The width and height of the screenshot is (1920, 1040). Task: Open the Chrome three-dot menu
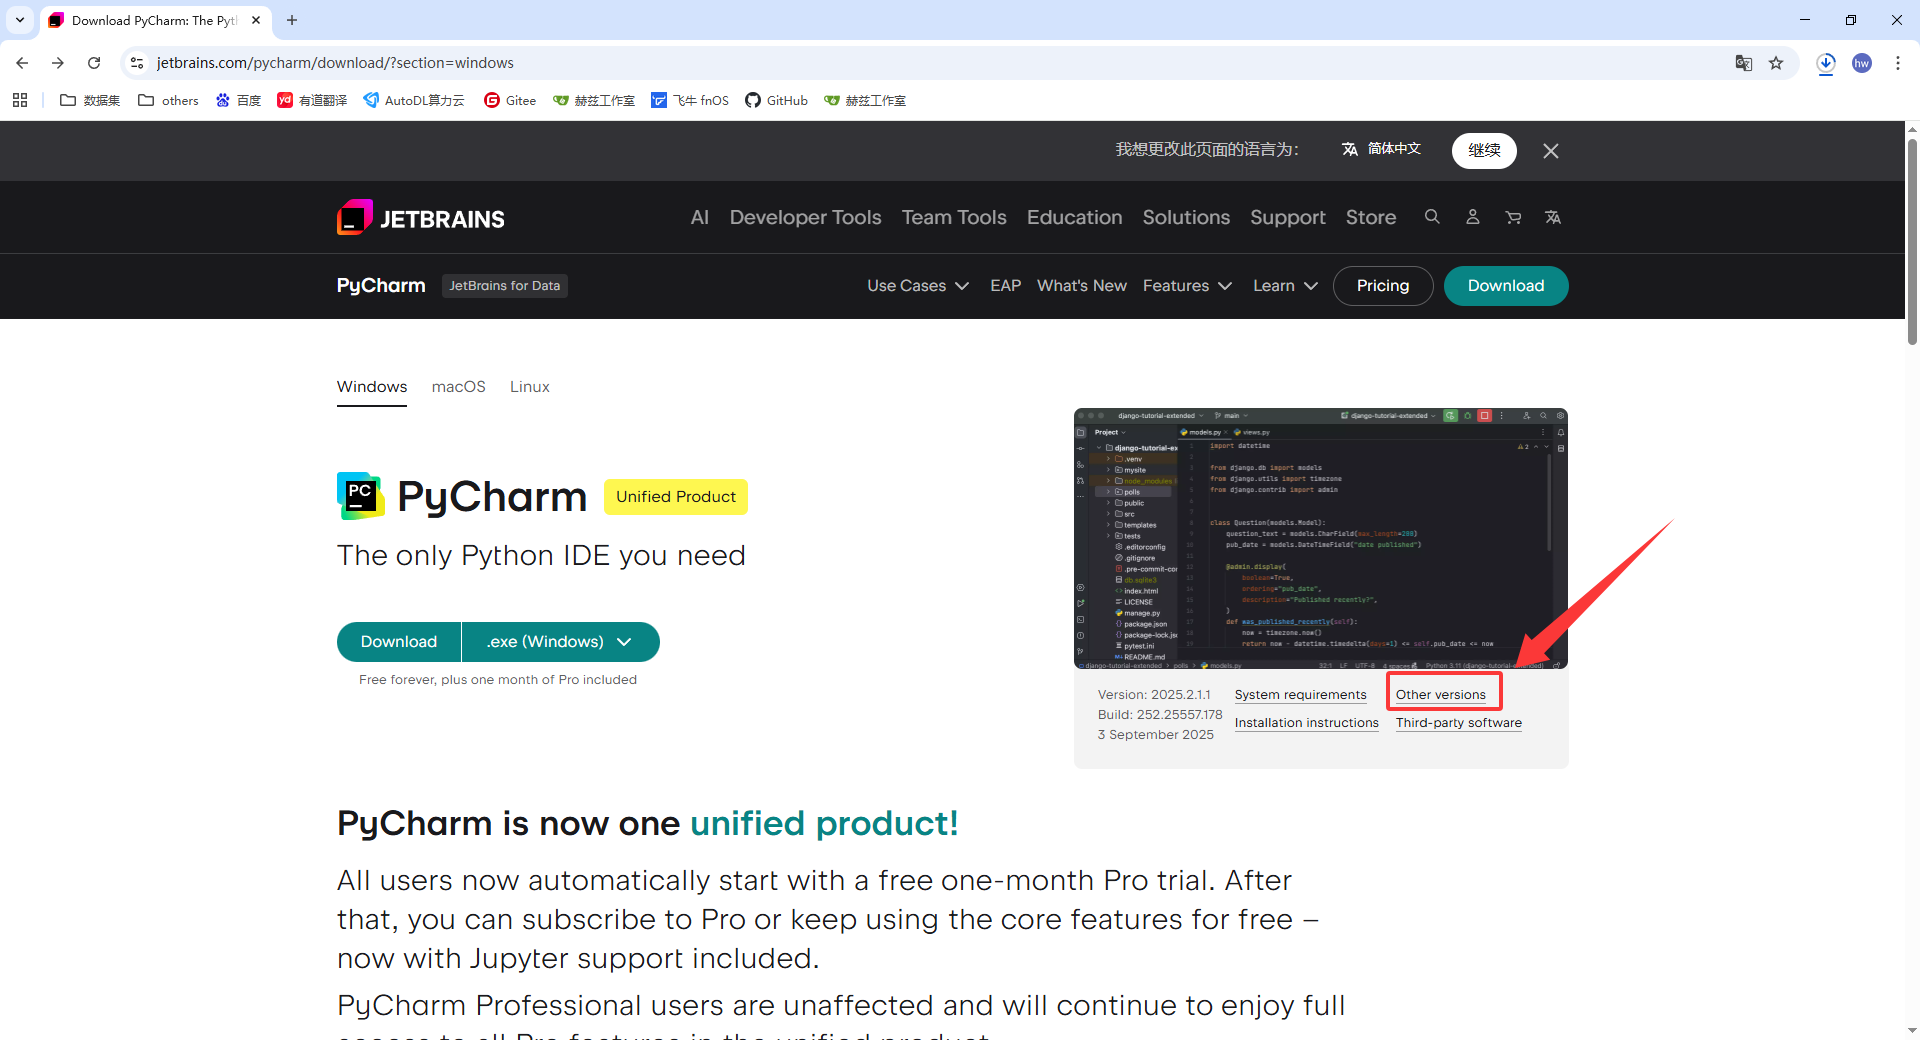(1898, 63)
